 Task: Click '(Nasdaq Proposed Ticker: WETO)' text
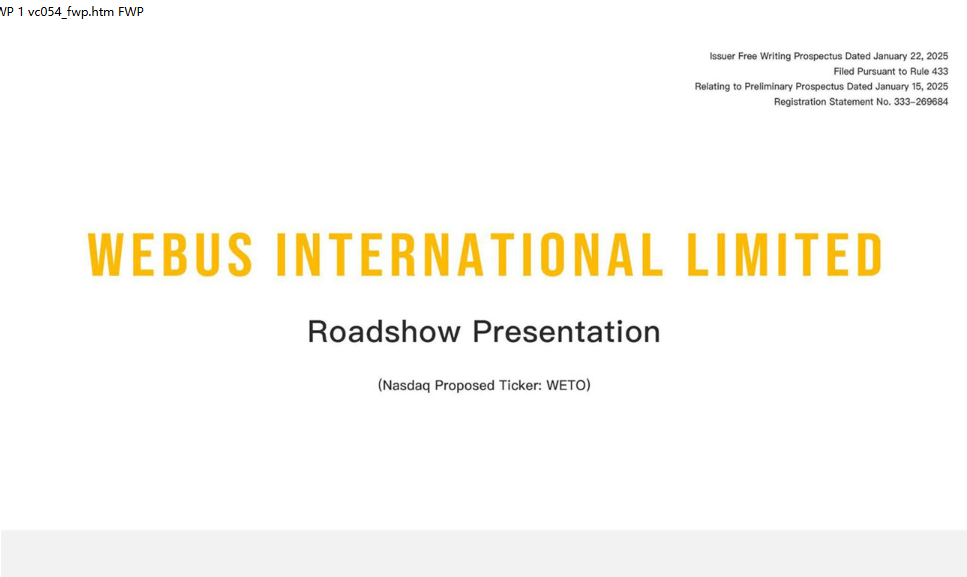coord(484,385)
